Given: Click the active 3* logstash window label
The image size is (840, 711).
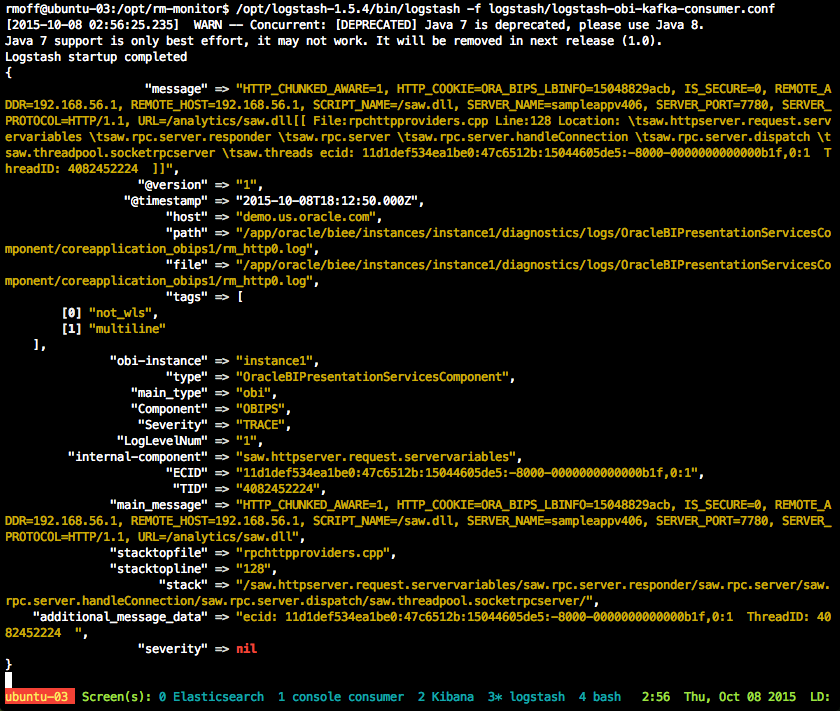Looking at the screenshot, I should (x=526, y=697).
